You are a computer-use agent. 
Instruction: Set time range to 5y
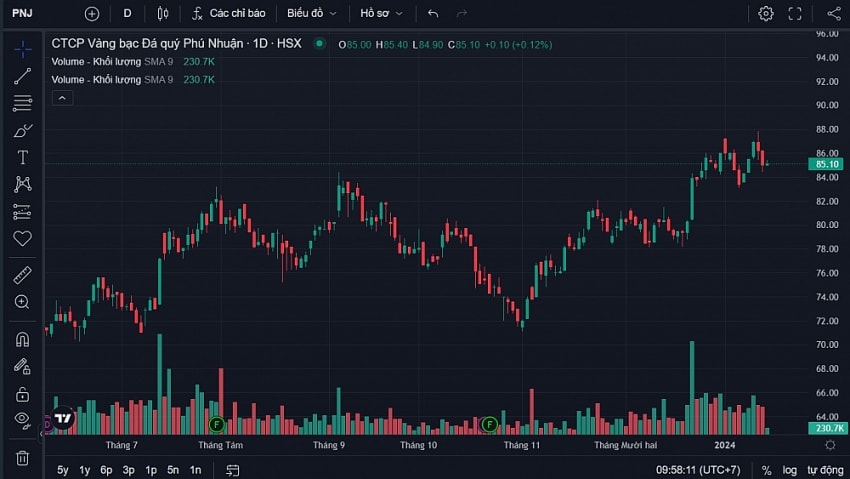63,470
